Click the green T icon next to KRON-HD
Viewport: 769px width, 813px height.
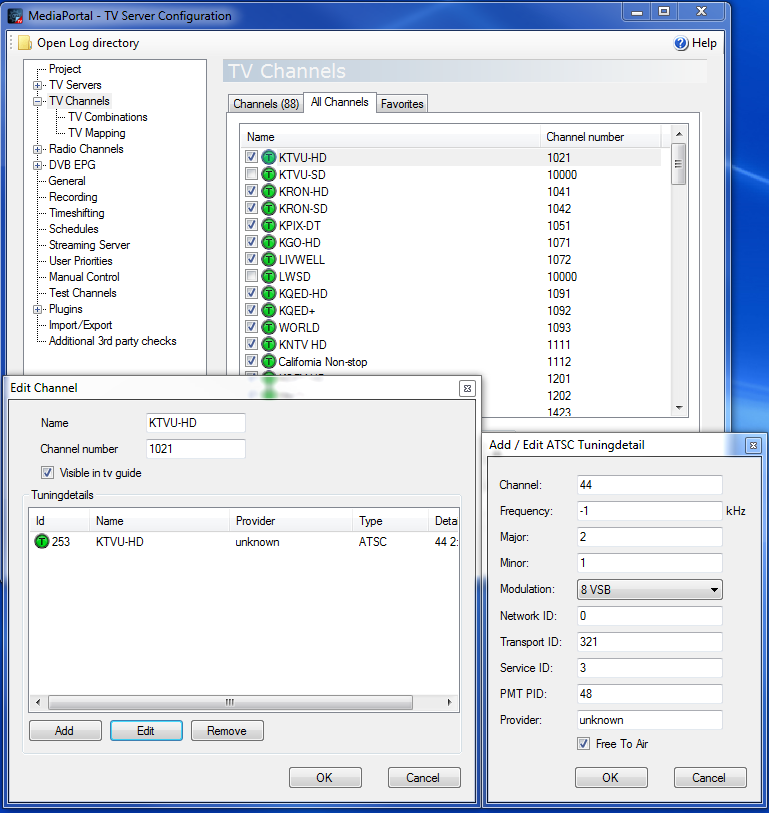pyautogui.click(x=268, y=191)
